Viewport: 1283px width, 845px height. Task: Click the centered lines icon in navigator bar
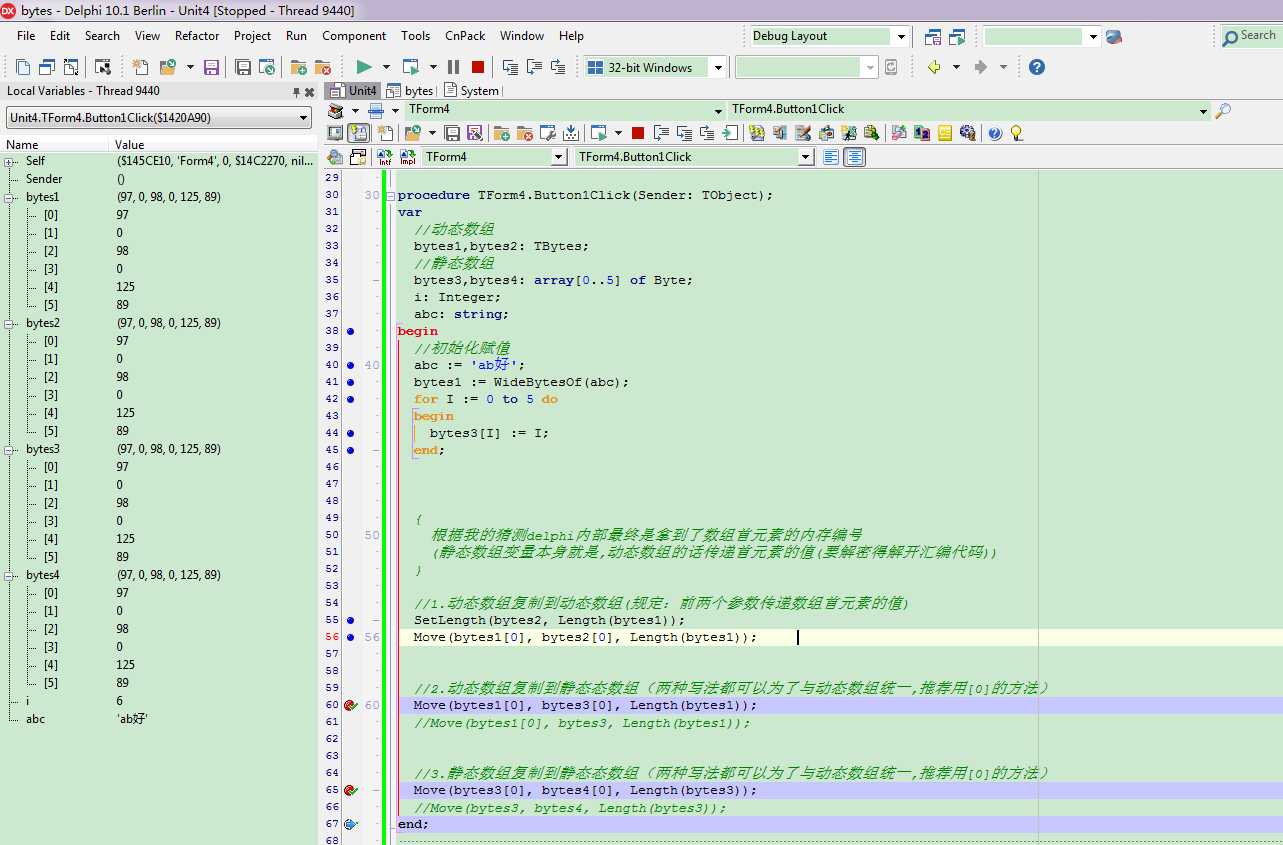point(854,157)
